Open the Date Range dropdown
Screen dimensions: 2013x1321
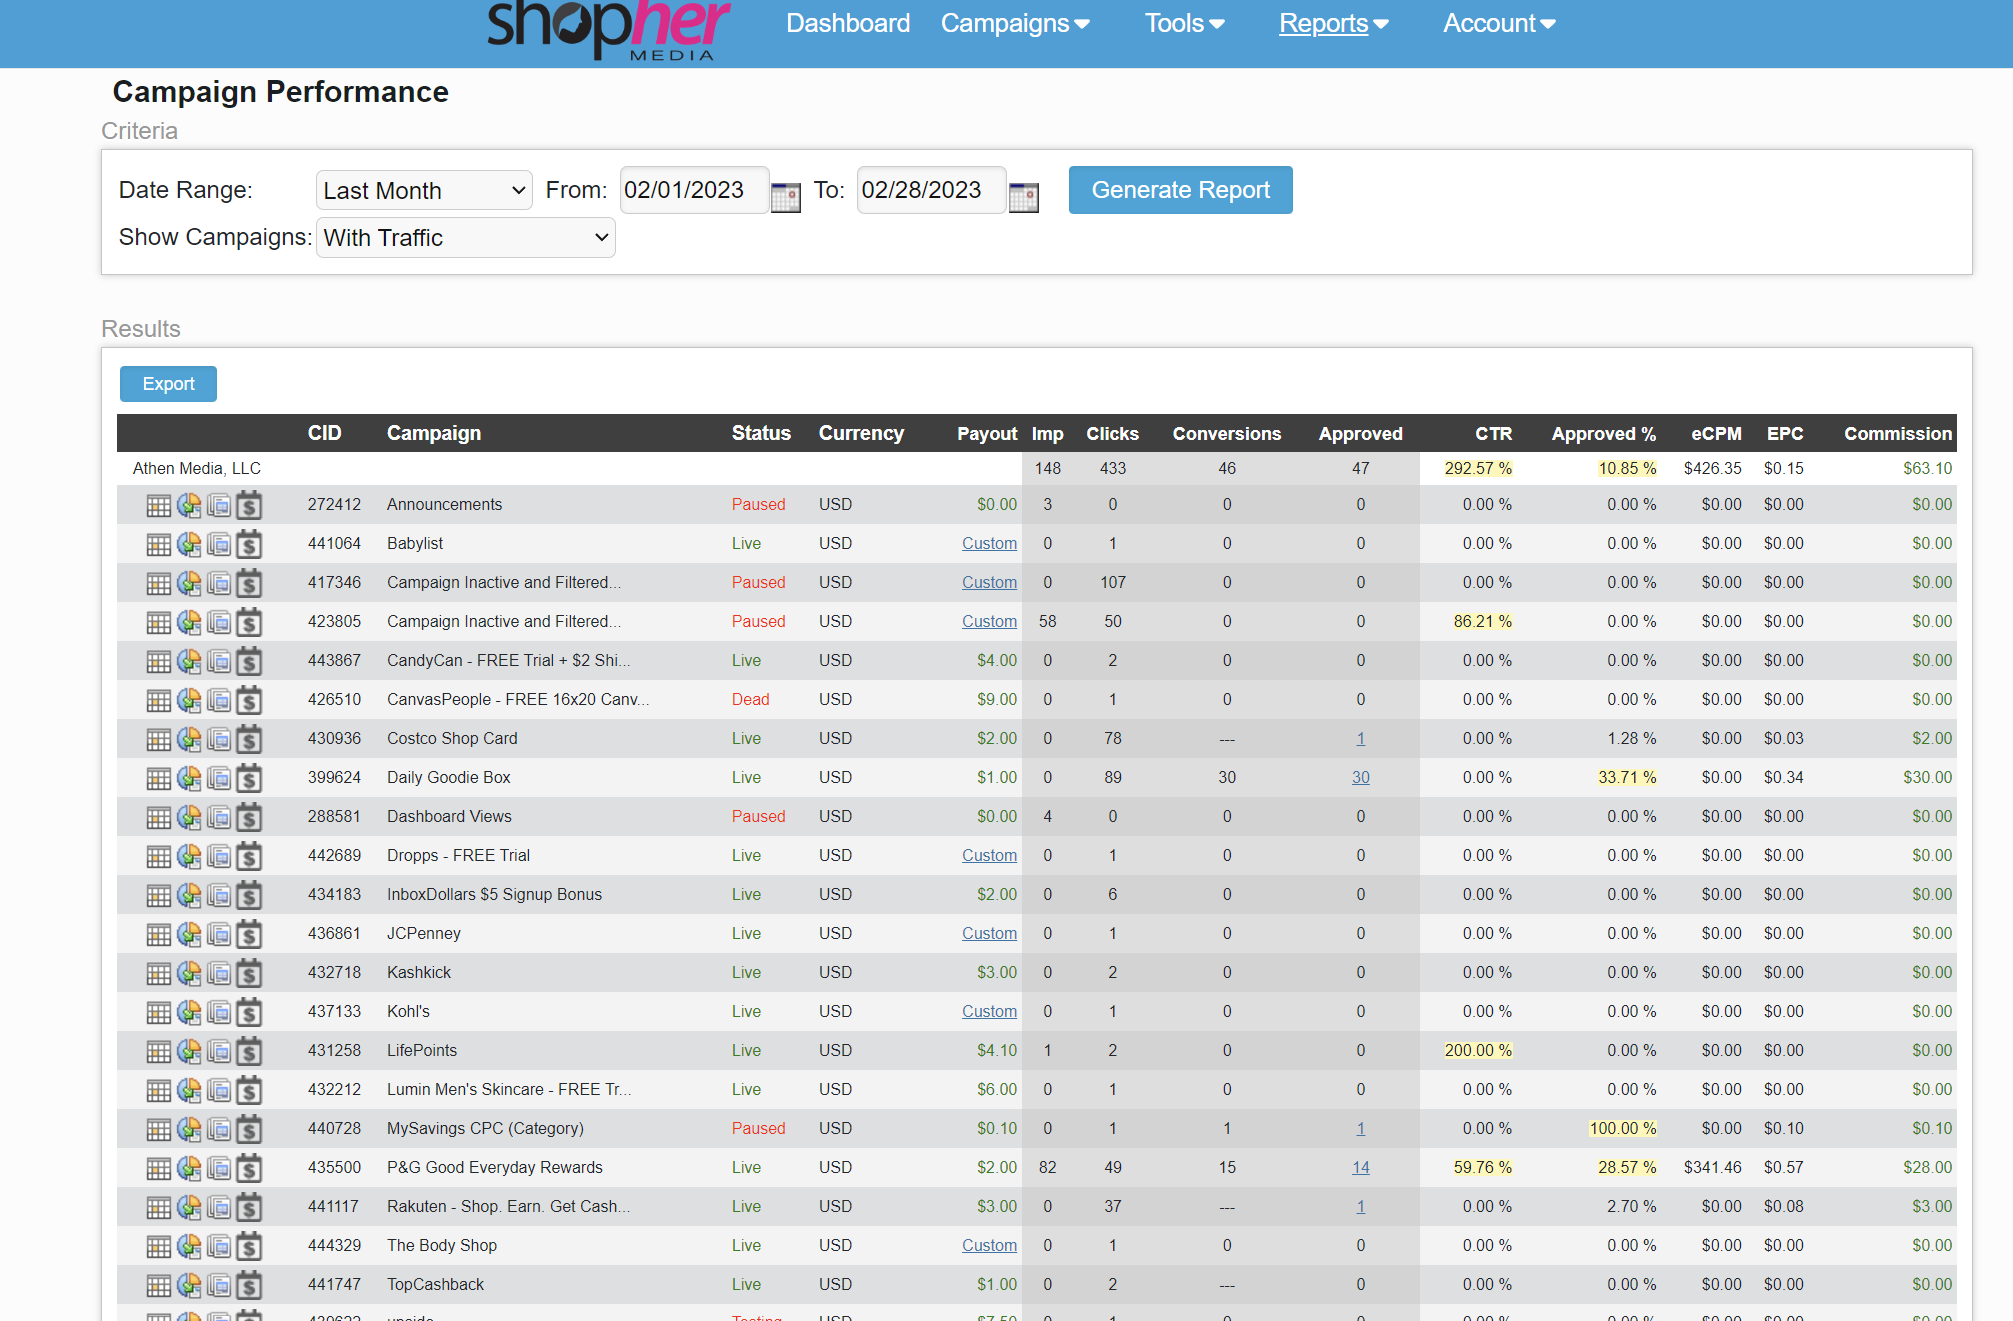(424, 190)
